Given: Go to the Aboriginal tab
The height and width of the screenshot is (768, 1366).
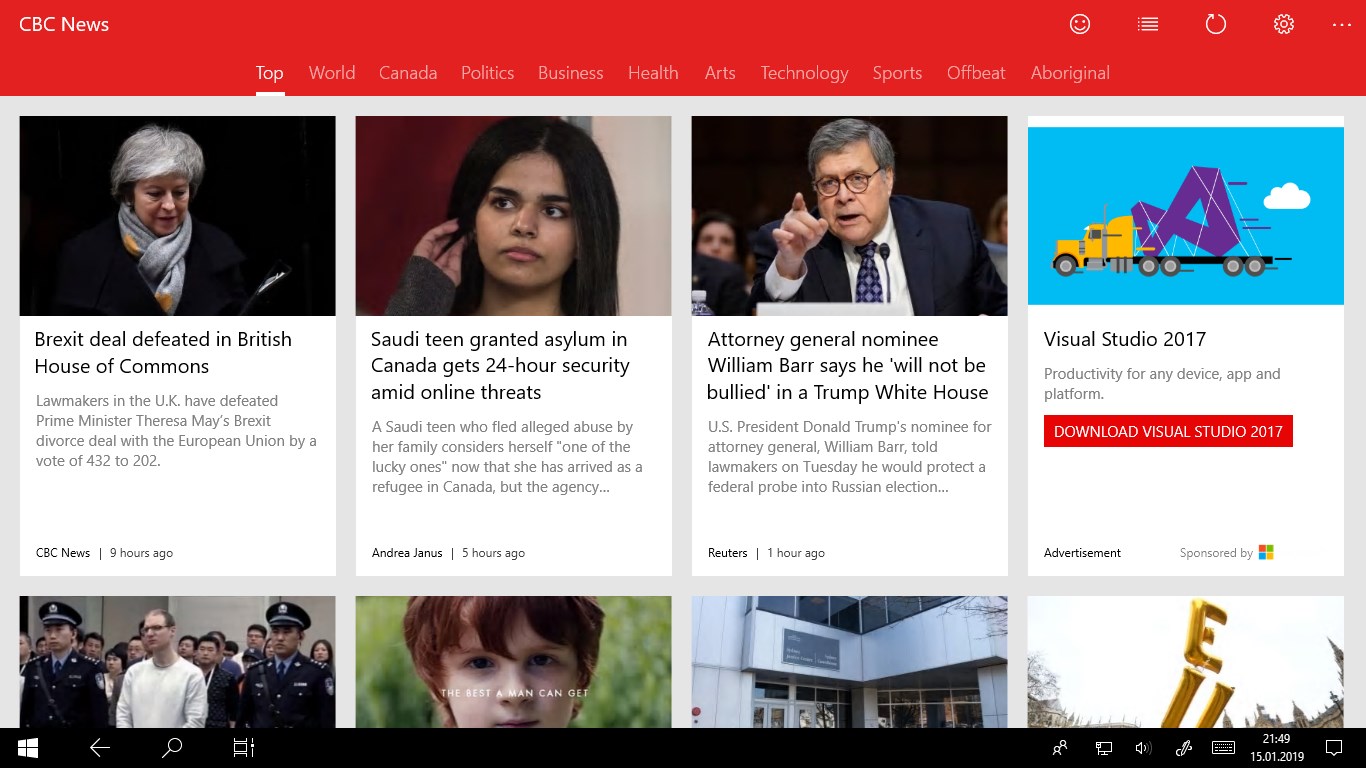Looking at the screenshot, I should pyautogui.click(x=1070, y=73).
